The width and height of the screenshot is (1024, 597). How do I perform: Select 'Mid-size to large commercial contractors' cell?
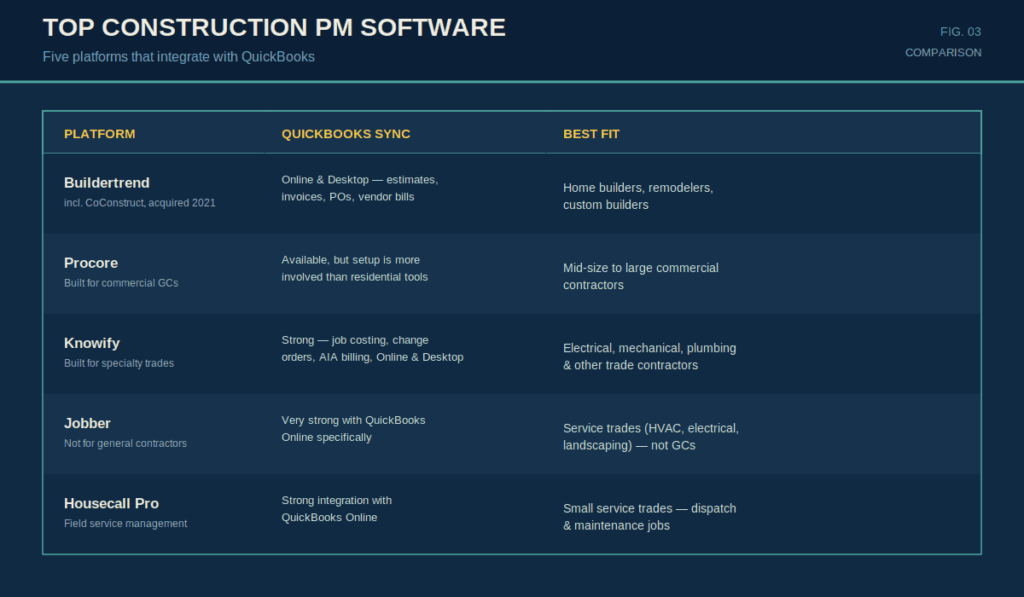[641, 276]
